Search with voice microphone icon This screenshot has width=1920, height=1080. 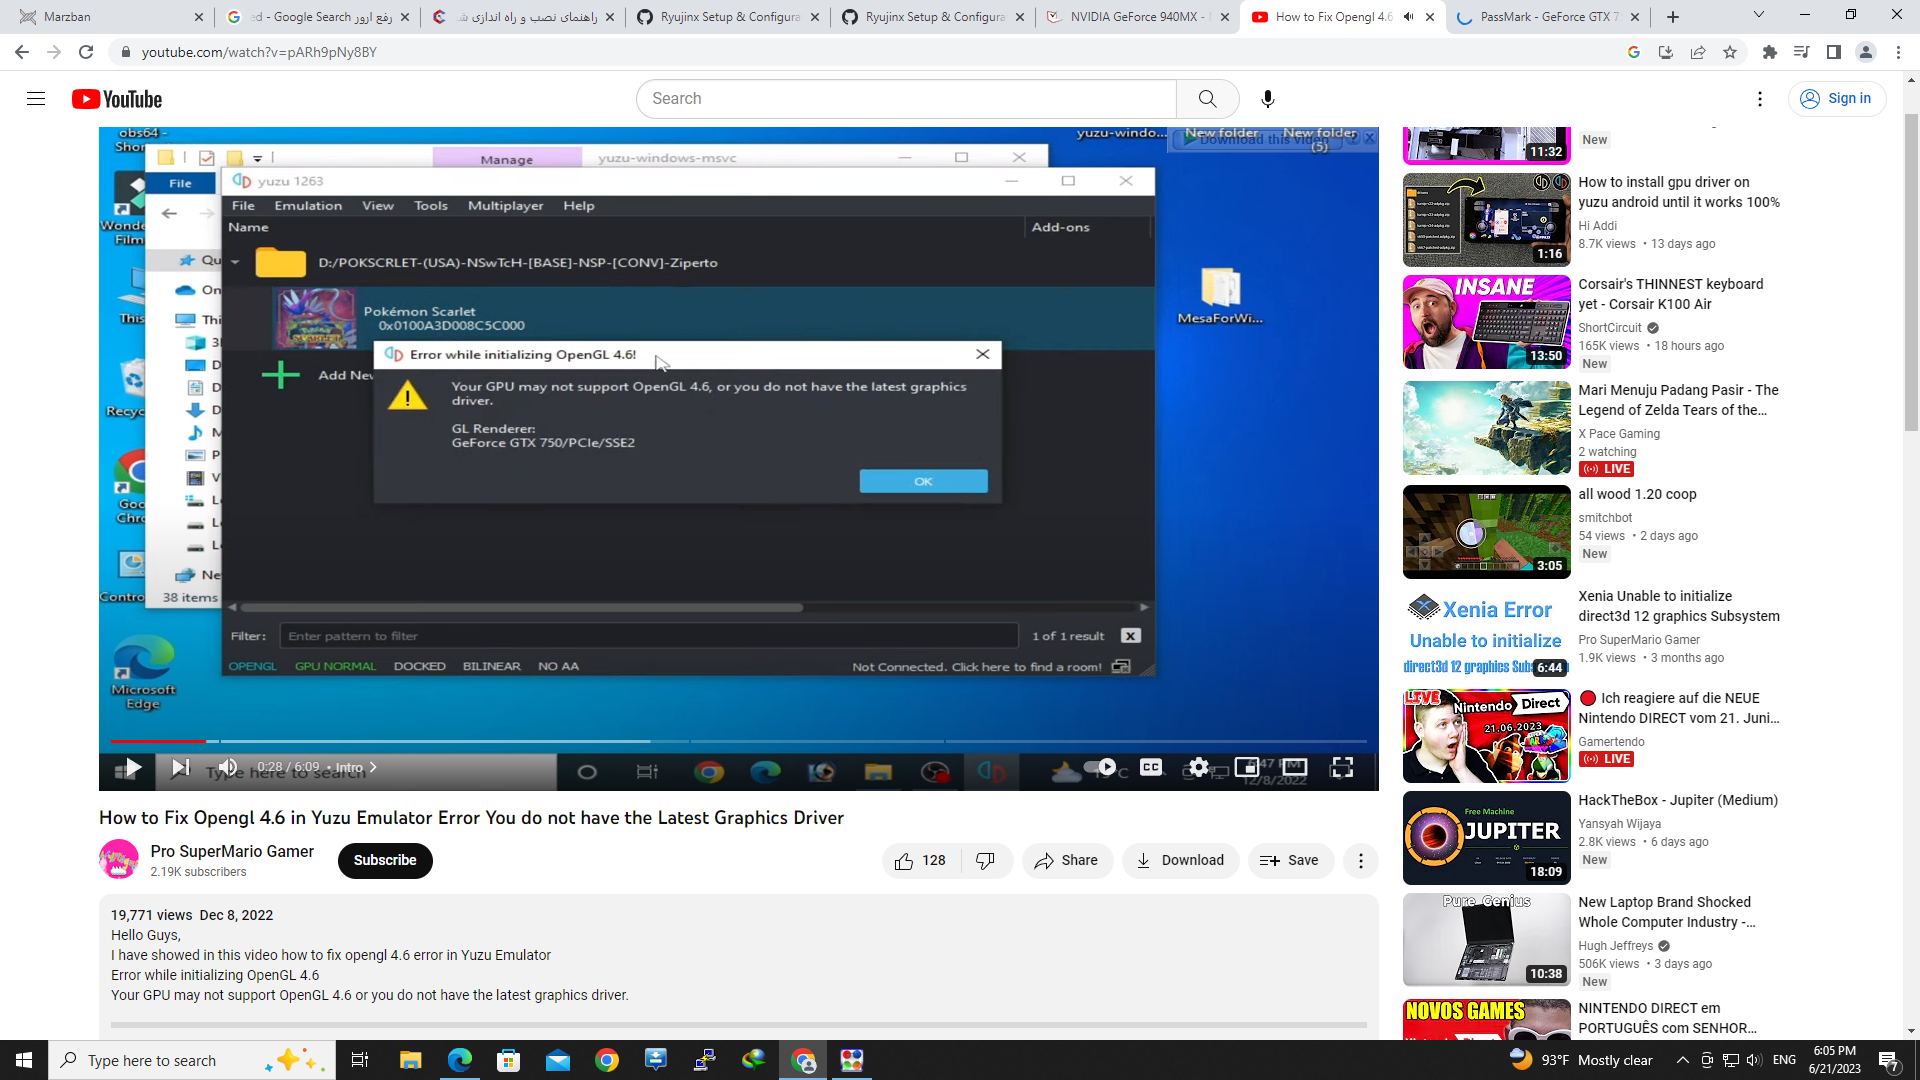point(1267,99)
